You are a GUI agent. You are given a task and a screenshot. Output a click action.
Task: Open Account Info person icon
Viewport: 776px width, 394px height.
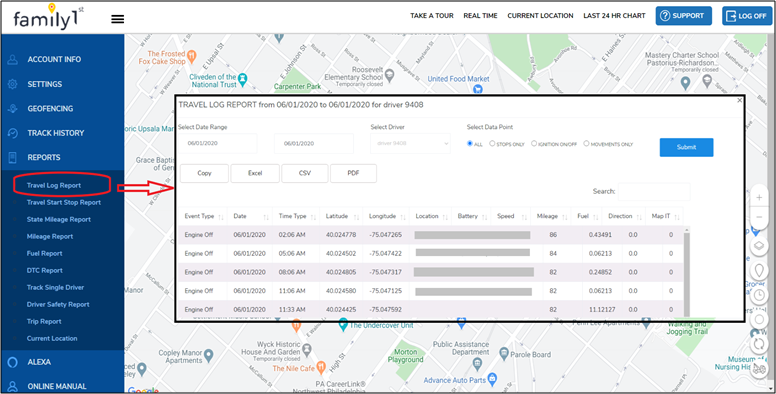[12, 59]
